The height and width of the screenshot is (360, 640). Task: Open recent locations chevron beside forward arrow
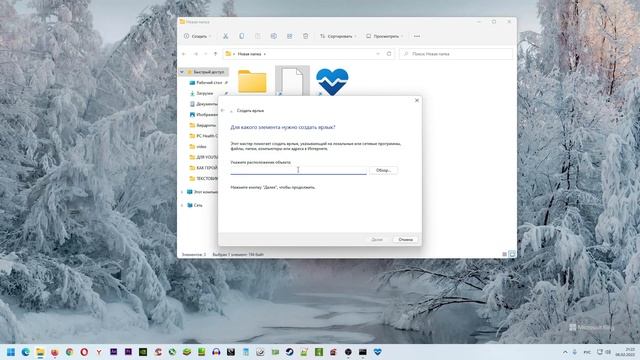pos(206,54)
